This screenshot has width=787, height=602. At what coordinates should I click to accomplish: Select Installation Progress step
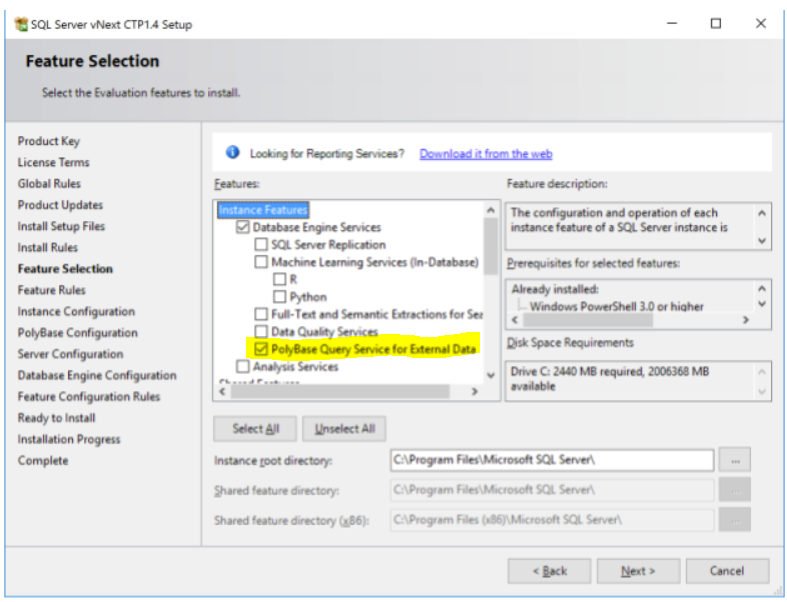coord(69,439)
